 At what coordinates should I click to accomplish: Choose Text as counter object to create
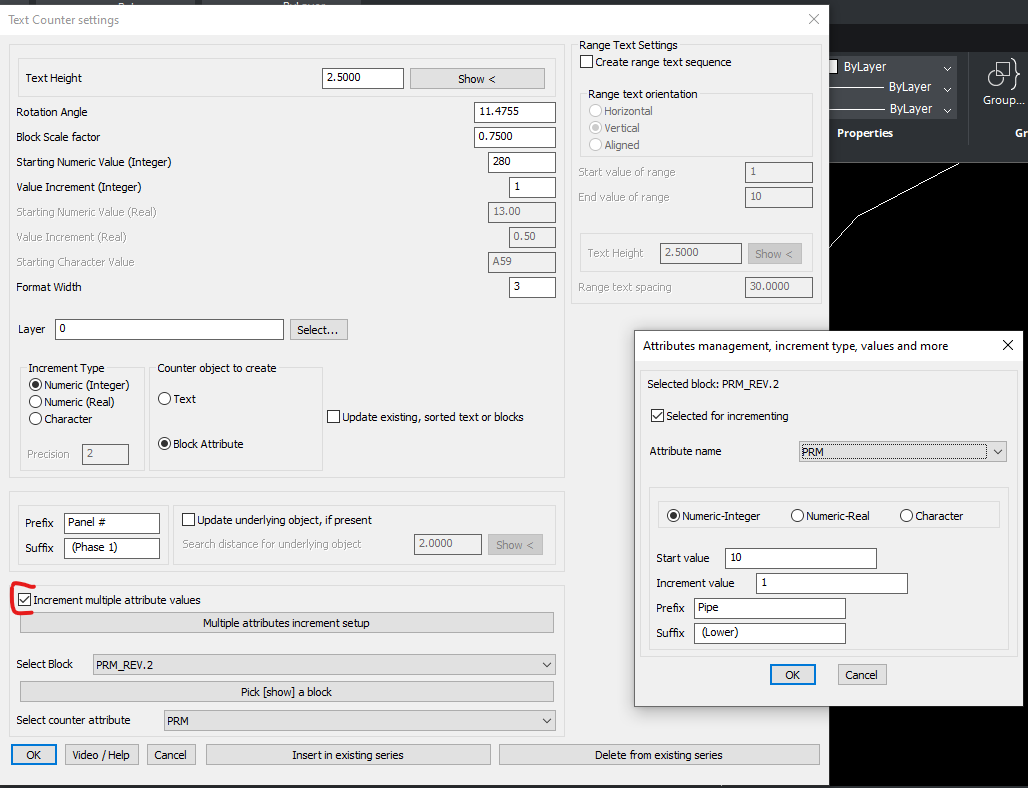click(164, 399)
